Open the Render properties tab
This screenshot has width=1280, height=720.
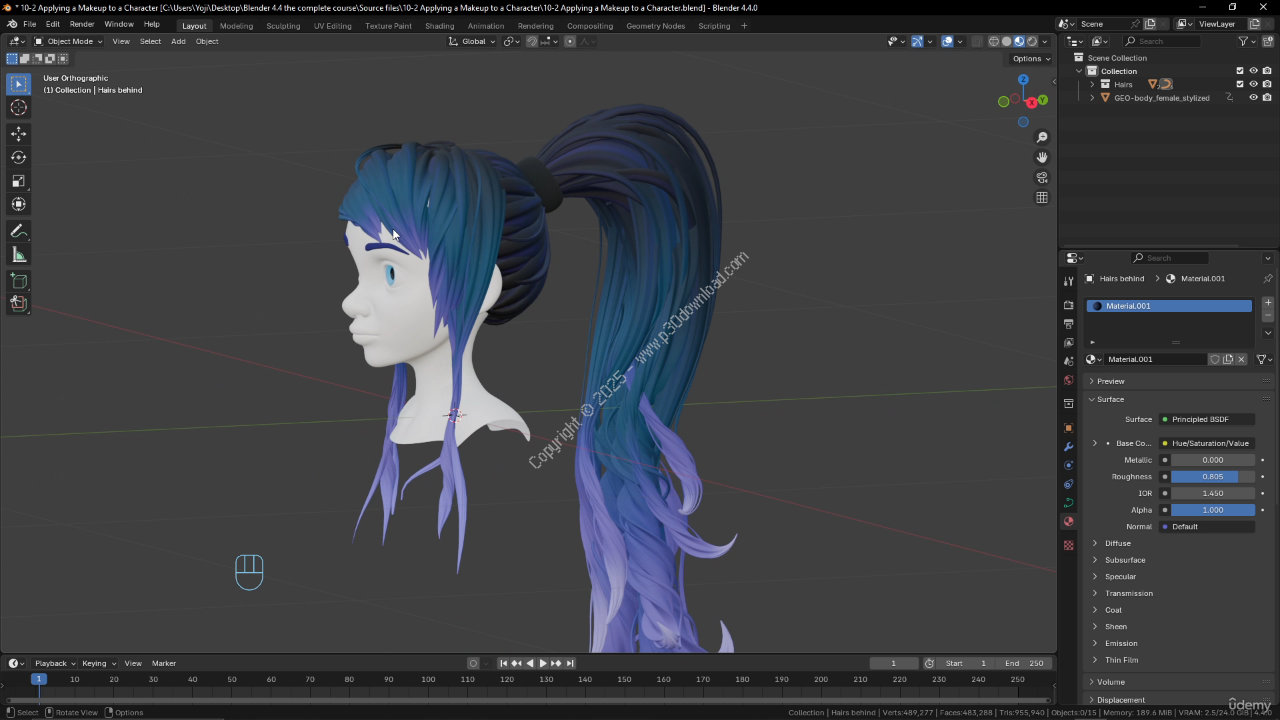coord(1068,305)
